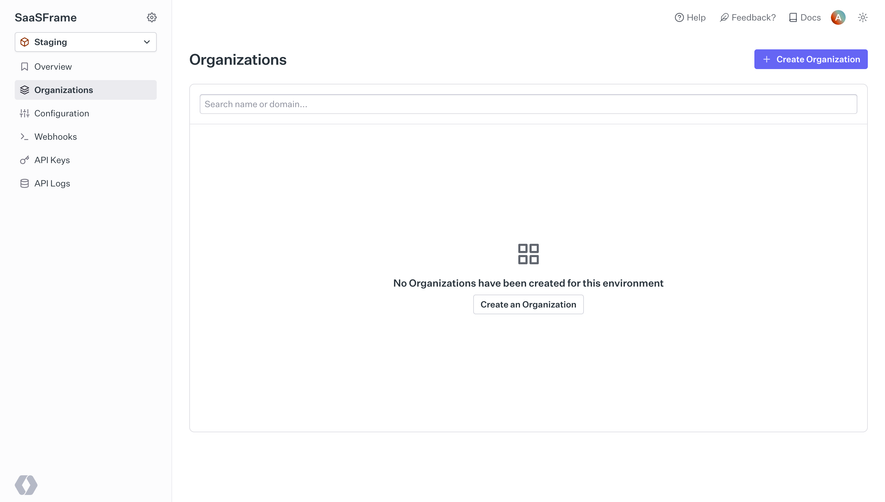Click the Overview bookmark icon

(24, 67)
